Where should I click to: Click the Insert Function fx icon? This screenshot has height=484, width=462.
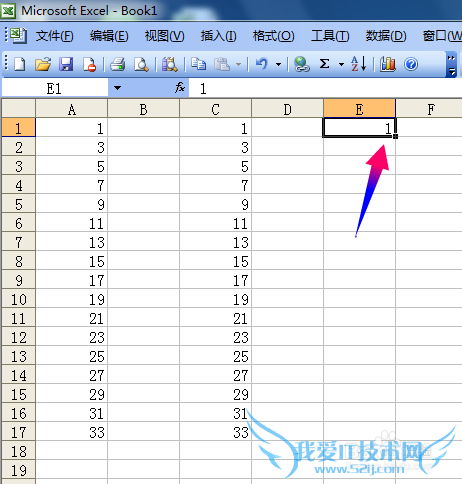coord(180,88)
